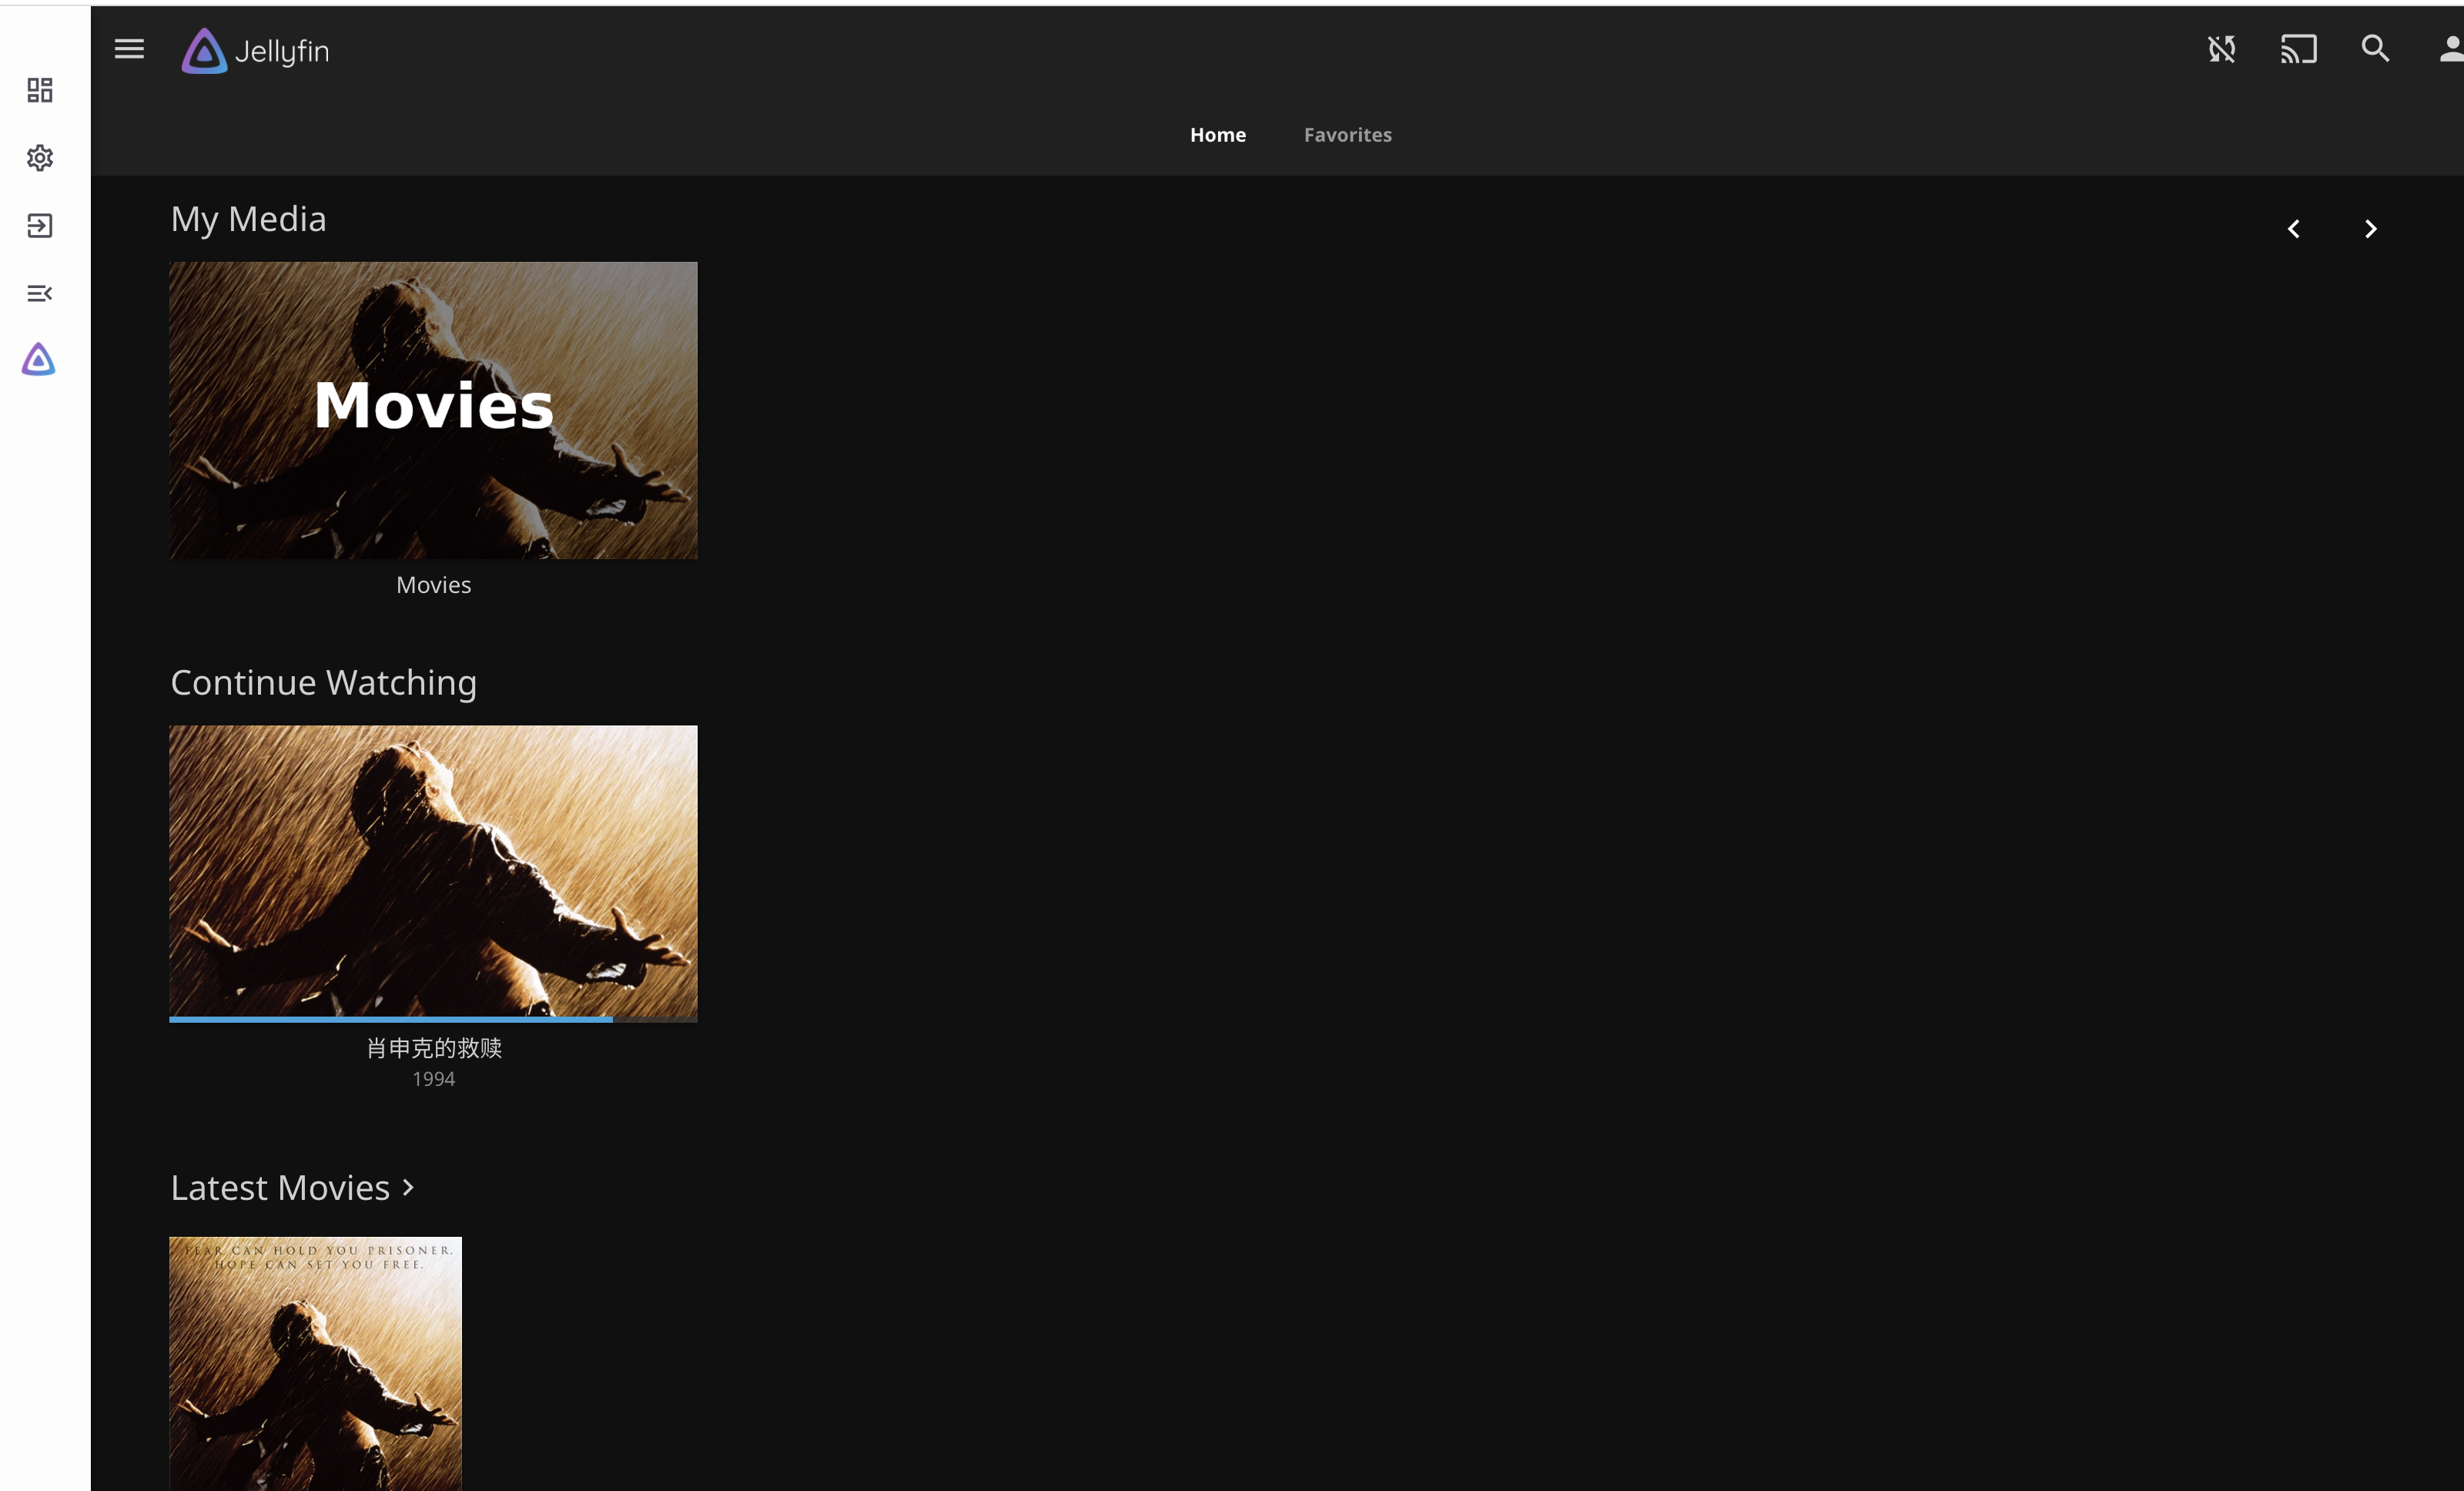Open Cast to device icon

[2298, 49]
